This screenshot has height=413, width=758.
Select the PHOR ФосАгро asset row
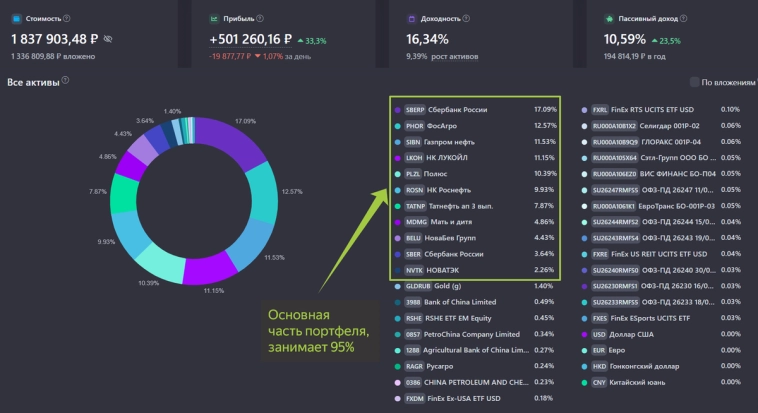tap(475, 126)
